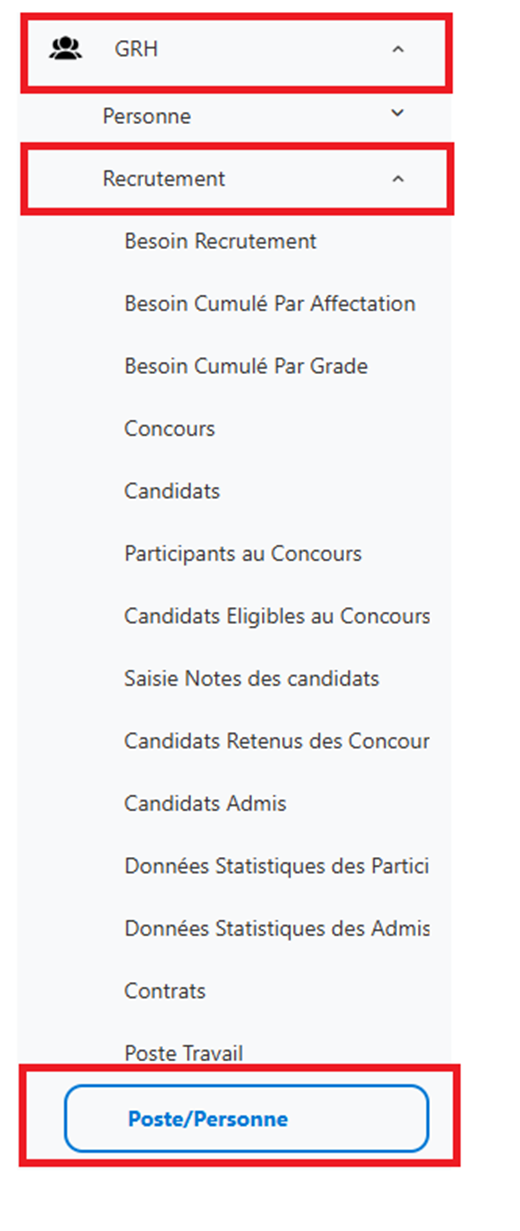Image resolution: width=520 pixels, height=1231 pixels.
Task: Select the Contrats menu entry
Action: (165, 991)
